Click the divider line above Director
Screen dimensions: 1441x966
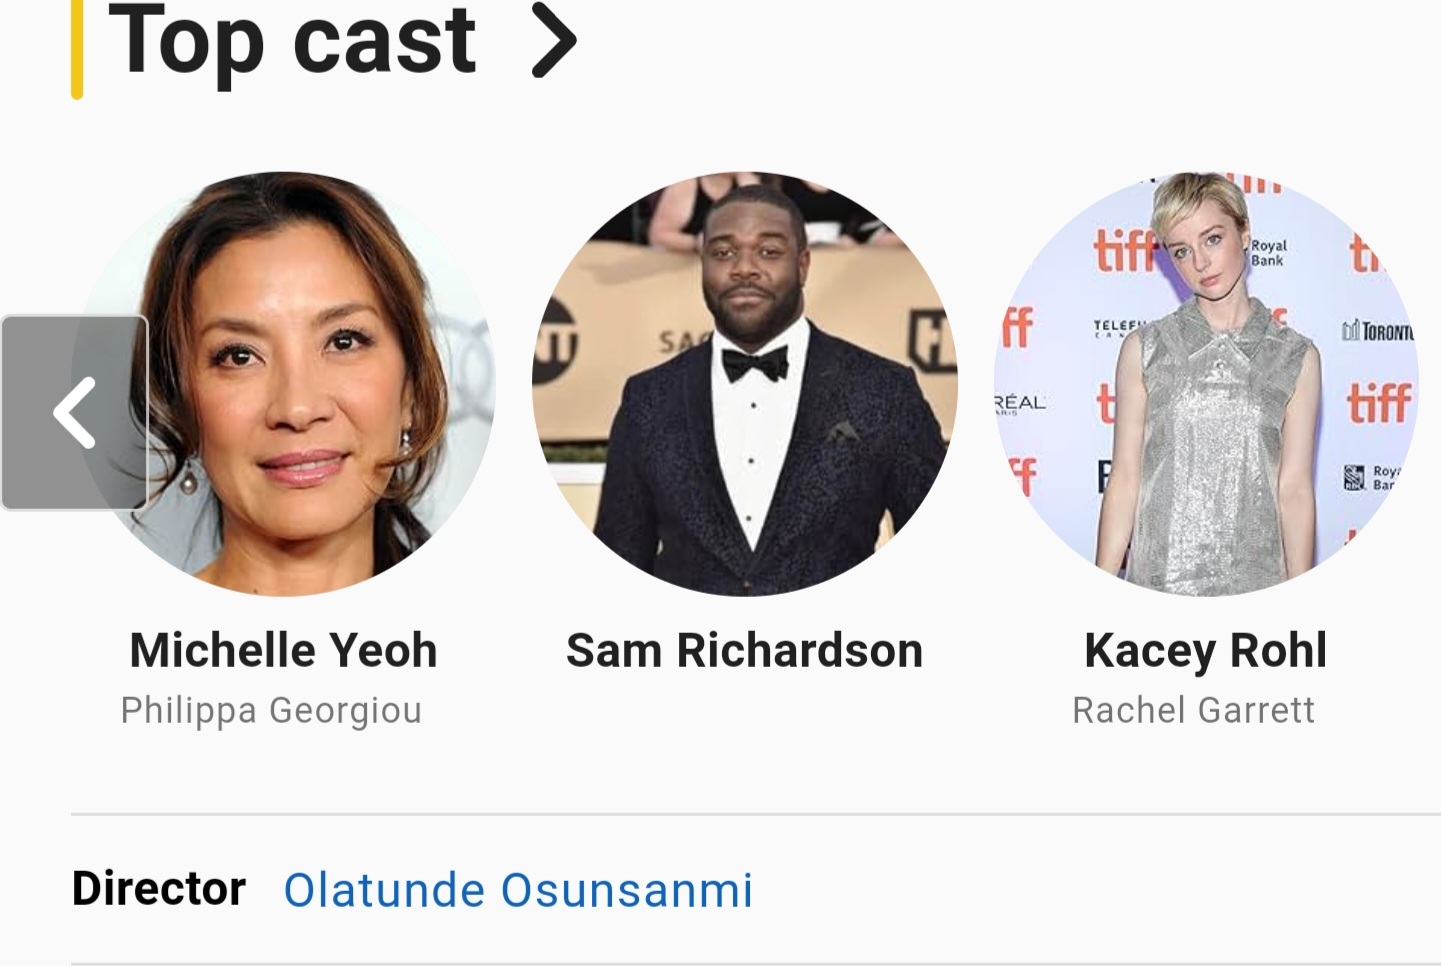coord(756,814)
